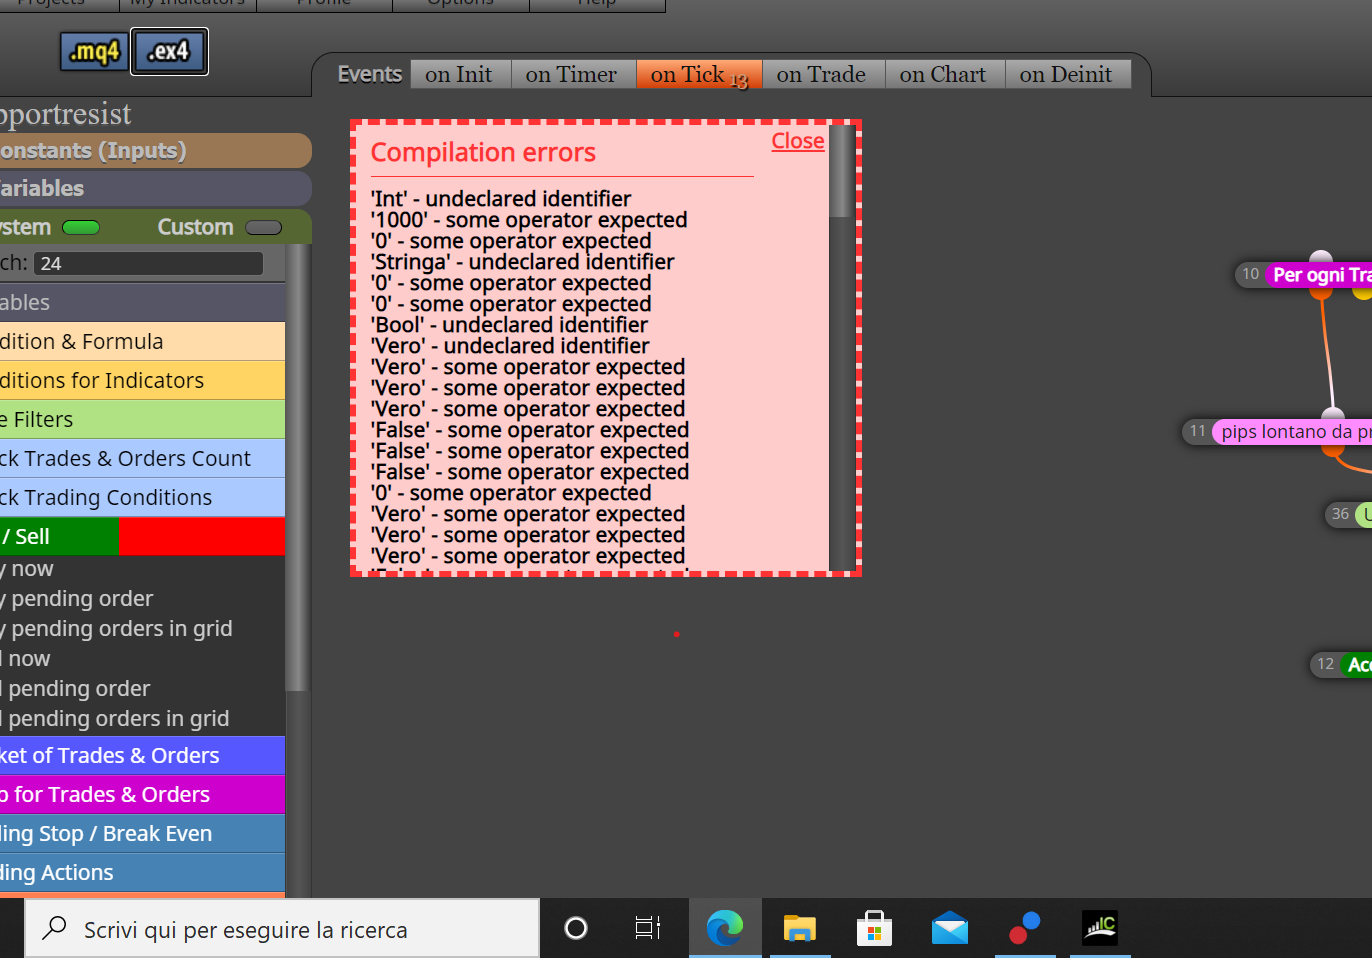Expand the Filters category

142,419
